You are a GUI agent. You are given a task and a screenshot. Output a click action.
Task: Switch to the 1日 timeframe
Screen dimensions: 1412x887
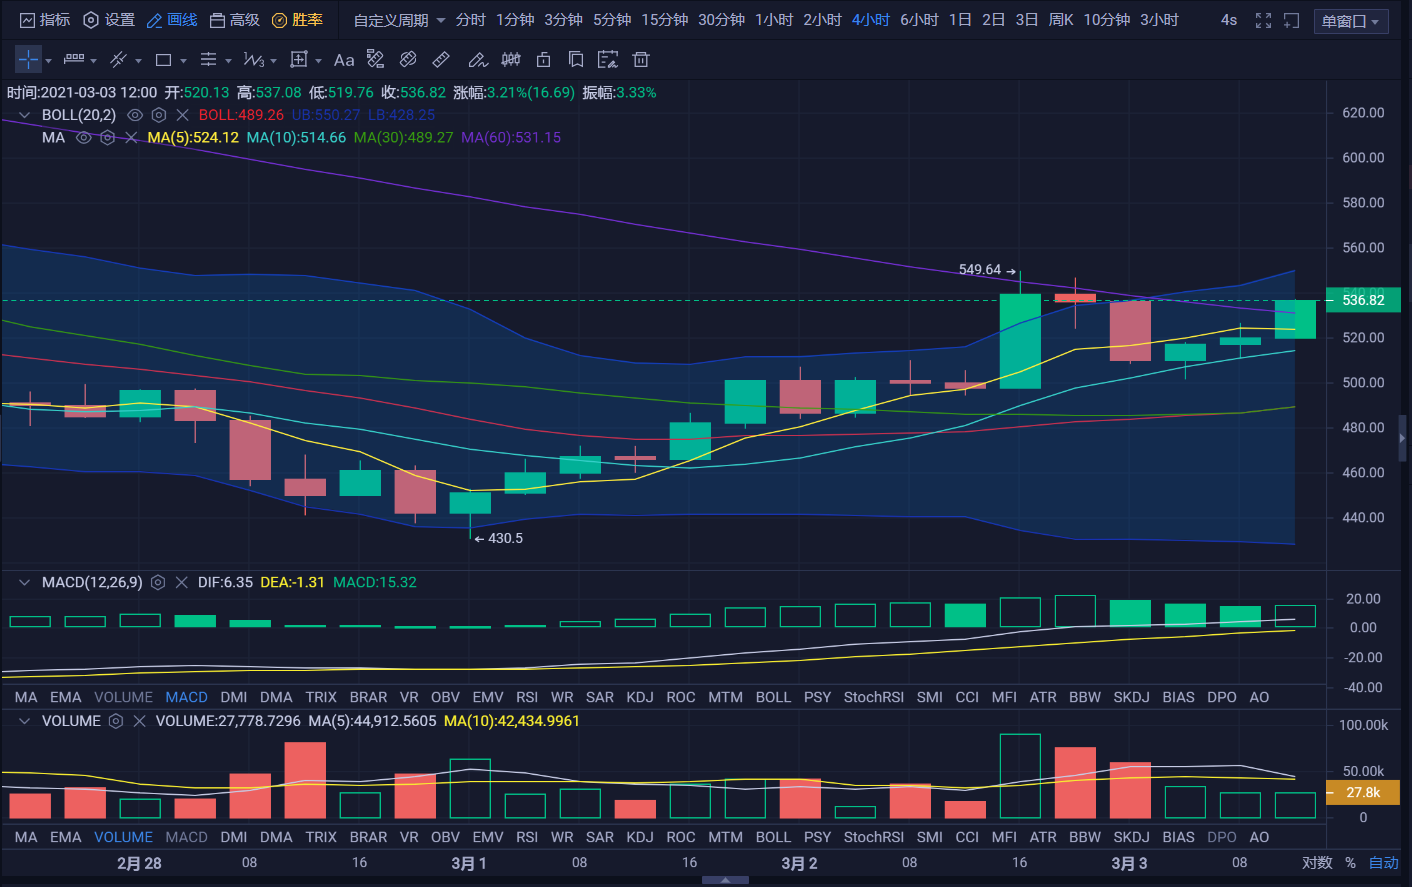point(960,20)
